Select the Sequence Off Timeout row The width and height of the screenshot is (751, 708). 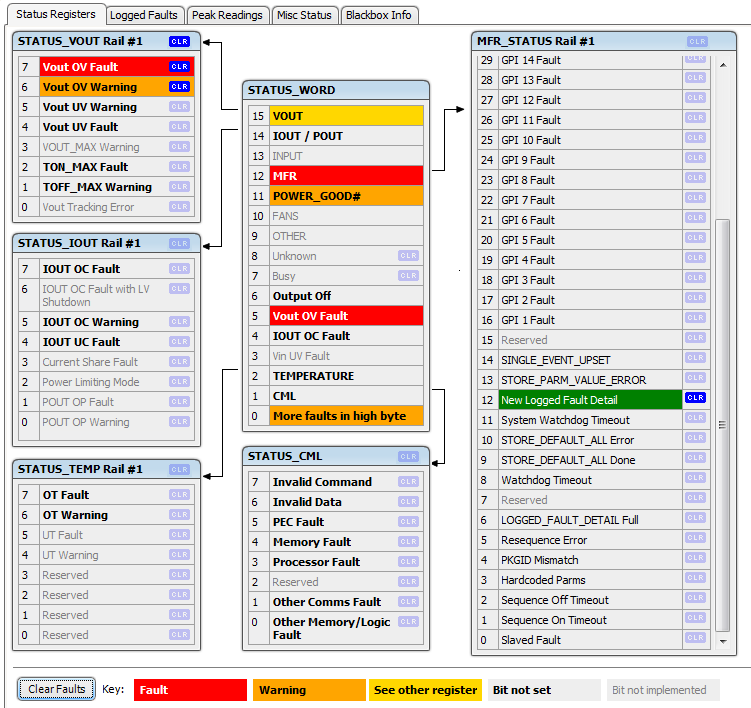click(594, 600)
